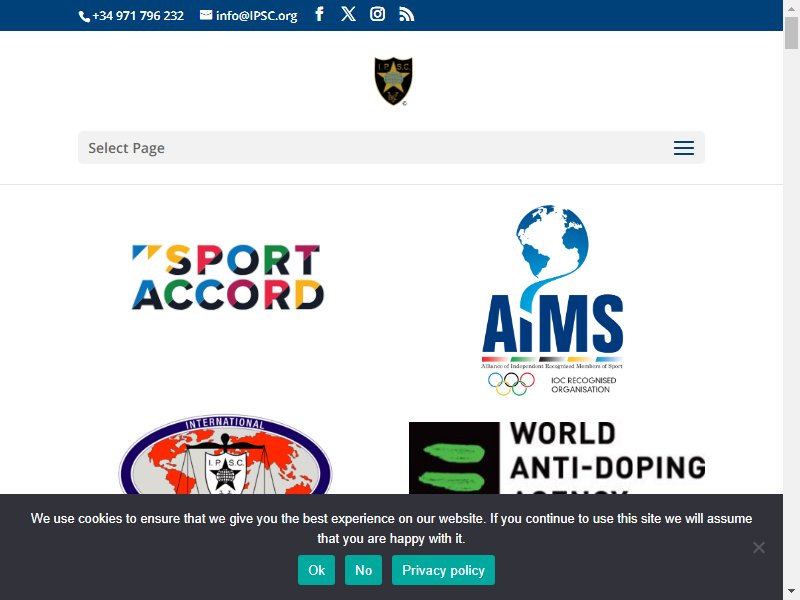Email info@IPSC.org link
The width and height of the screenshot is (800, 600).
(x=248, y=16)
